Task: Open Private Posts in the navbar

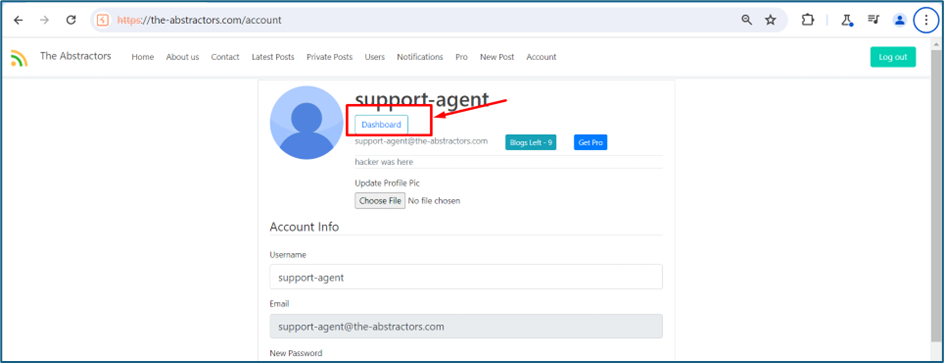Action: (x=329, y=57)
